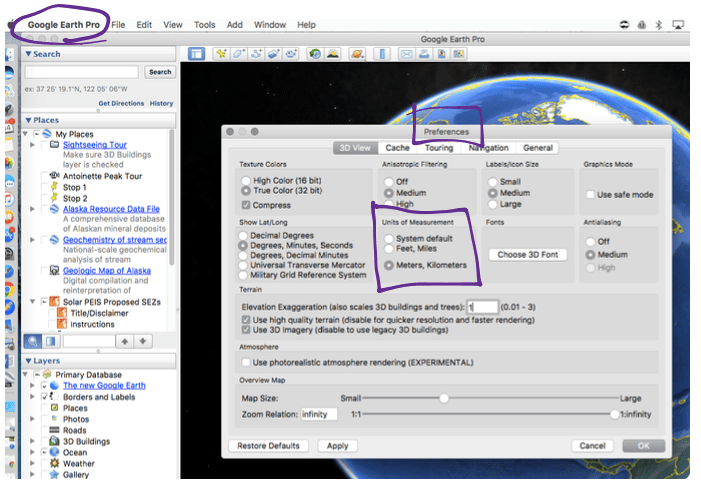The width and height of the screenshot is (701, 487).
Task: Click the Email envelope toolbar icon
Action: 406,54
